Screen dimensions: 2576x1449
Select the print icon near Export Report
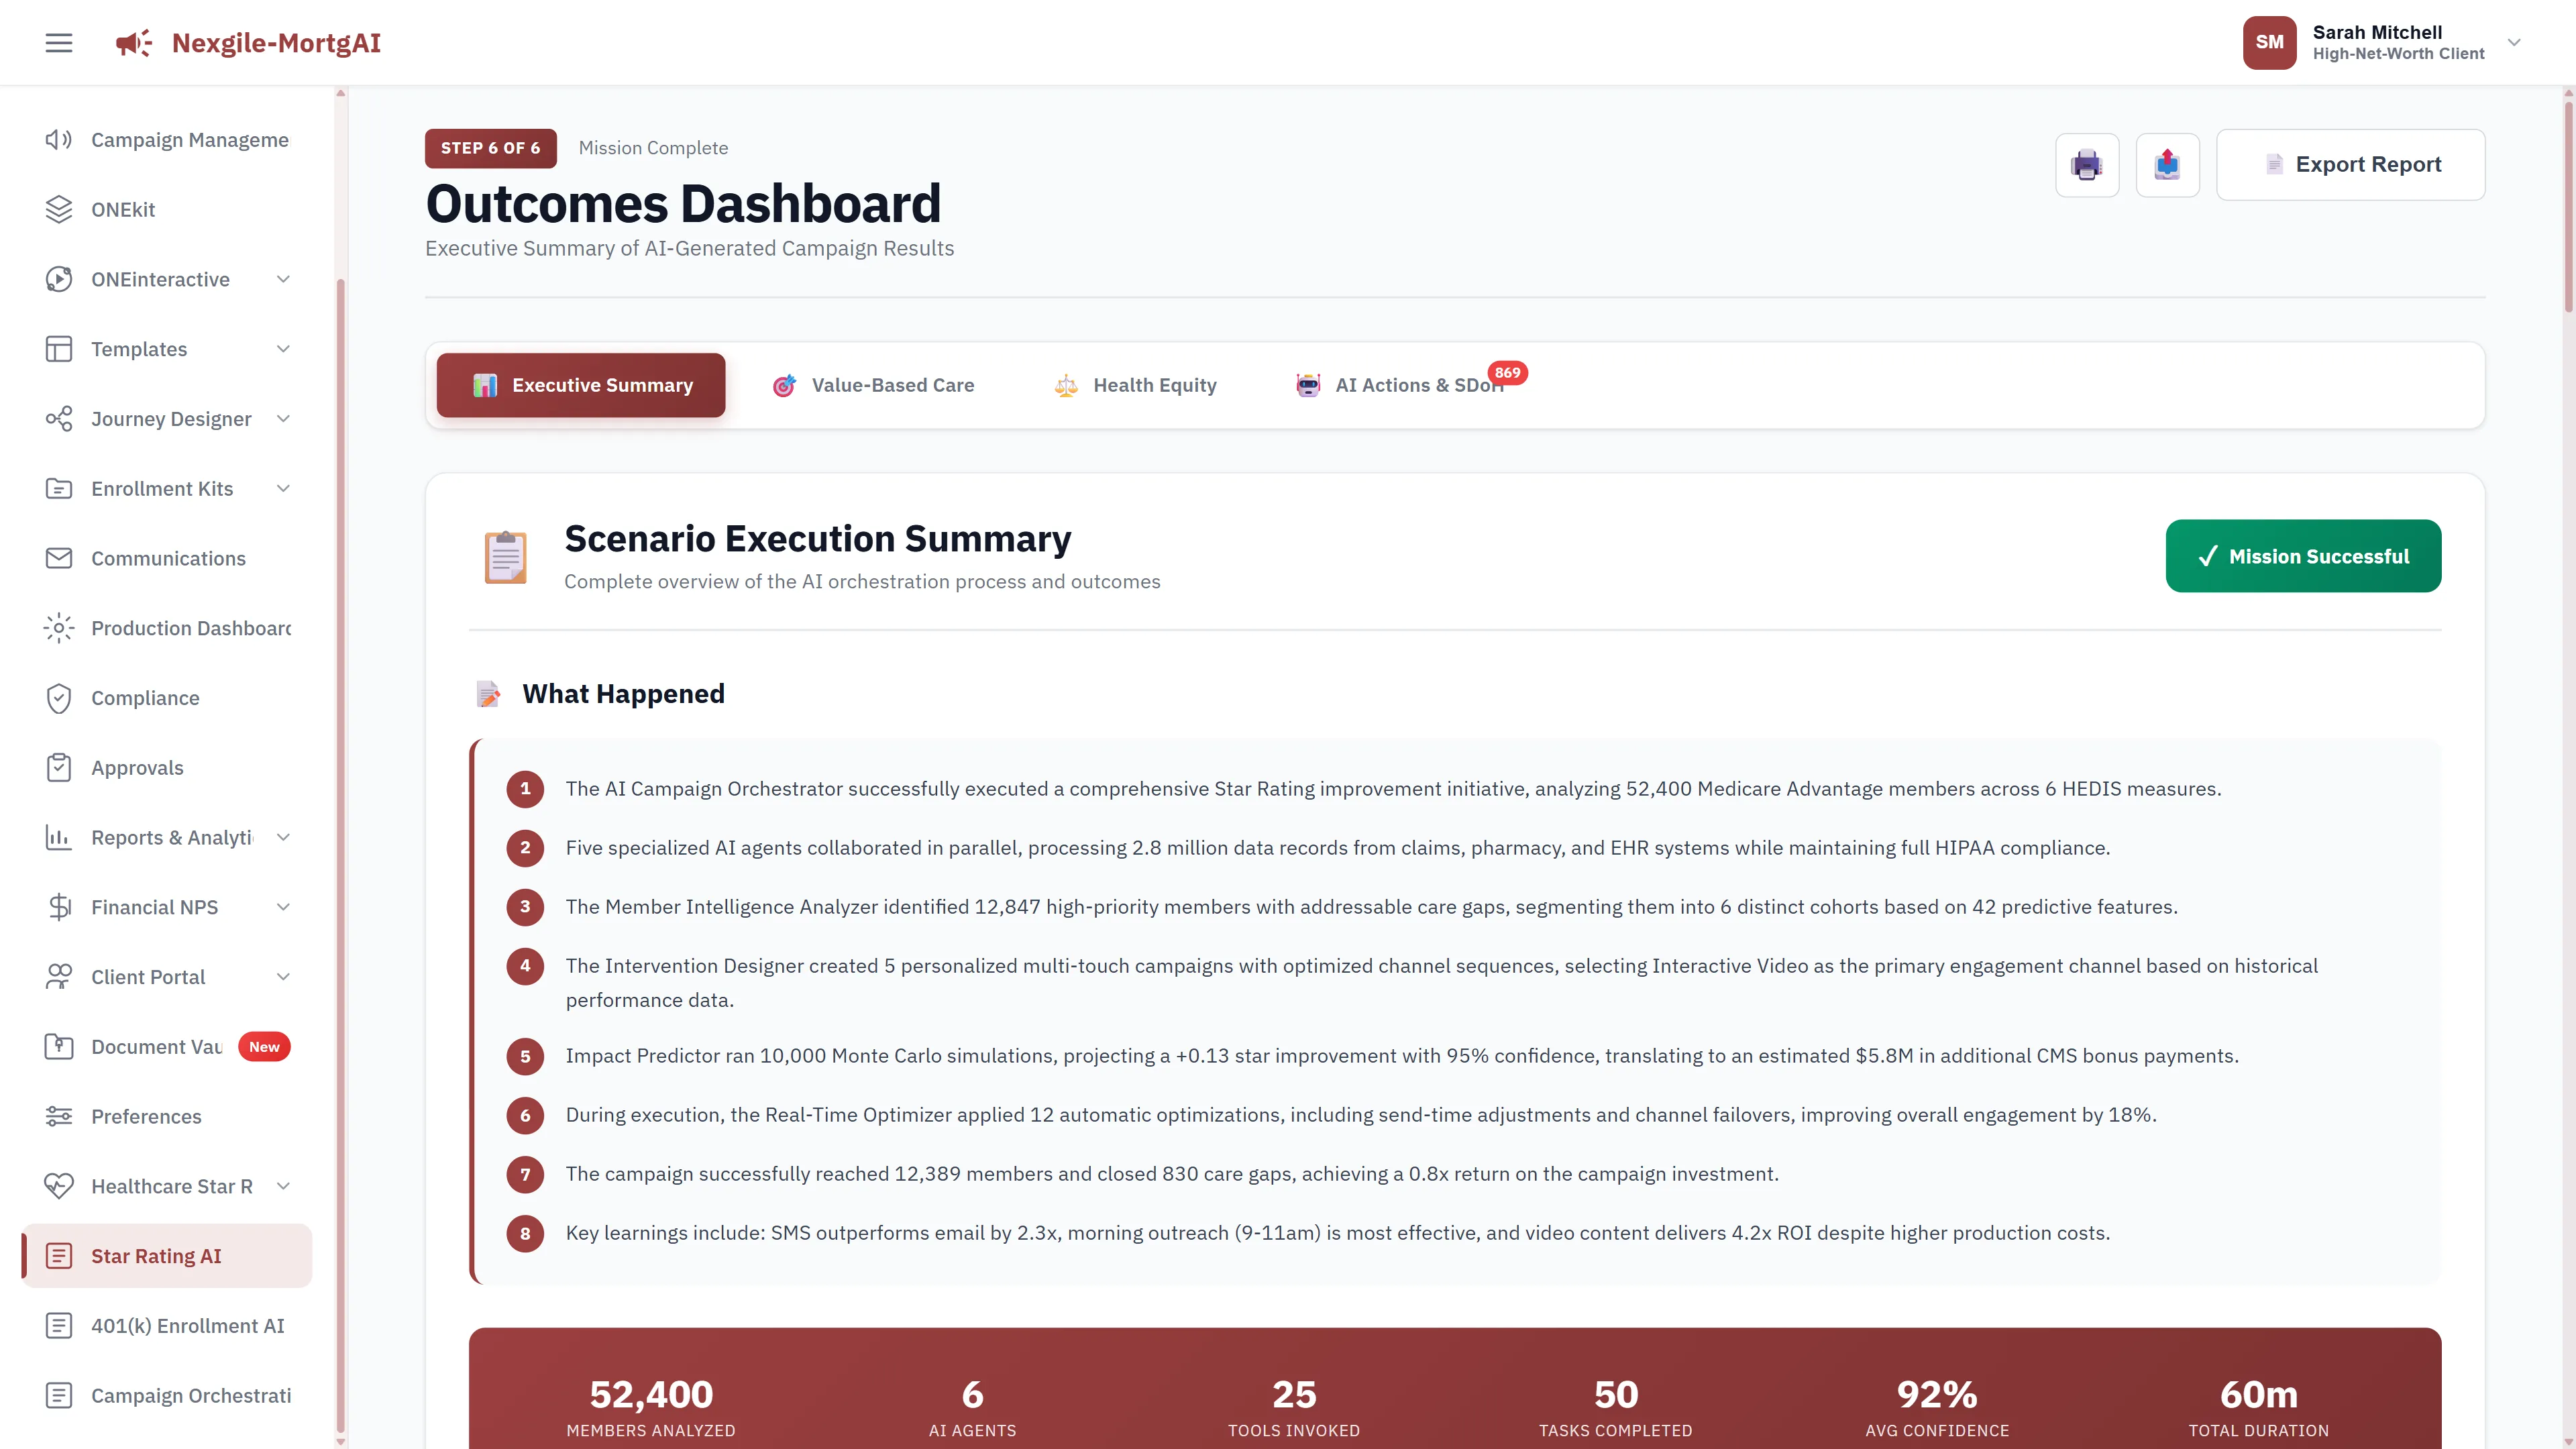2087,164
